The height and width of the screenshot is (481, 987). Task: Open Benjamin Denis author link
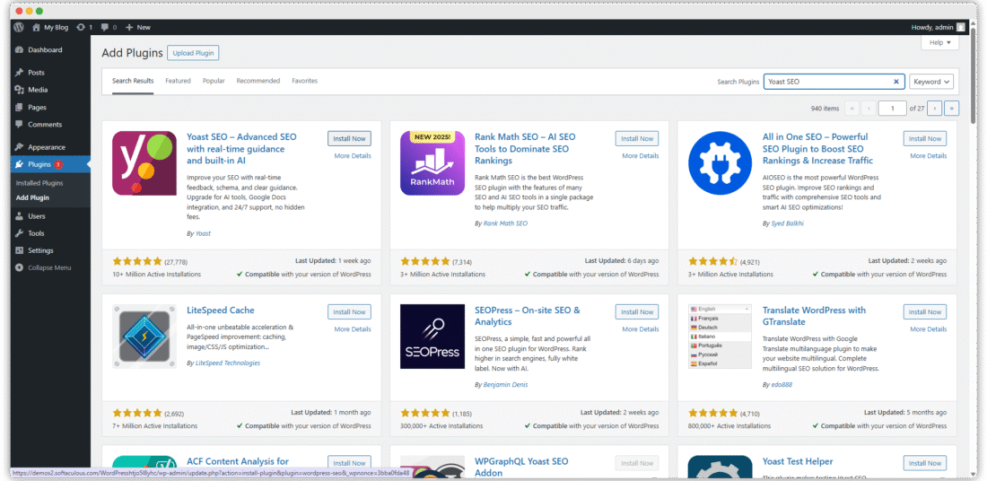click(505, 384)
